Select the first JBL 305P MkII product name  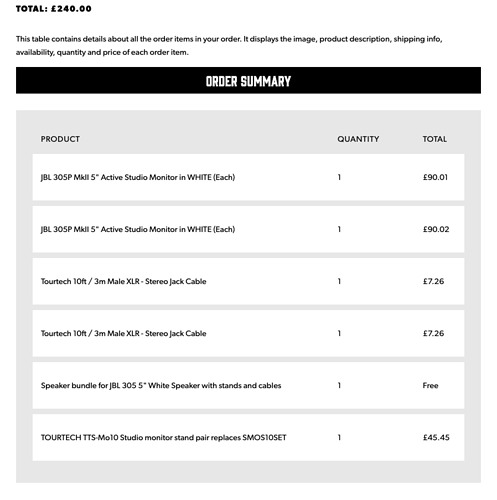[x=138, y=177]
